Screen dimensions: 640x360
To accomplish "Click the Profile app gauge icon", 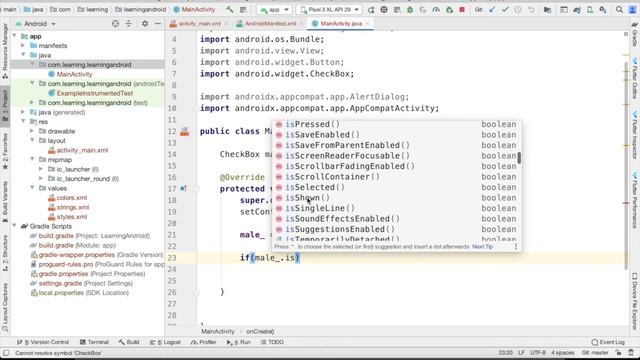I will click(436, 9).
